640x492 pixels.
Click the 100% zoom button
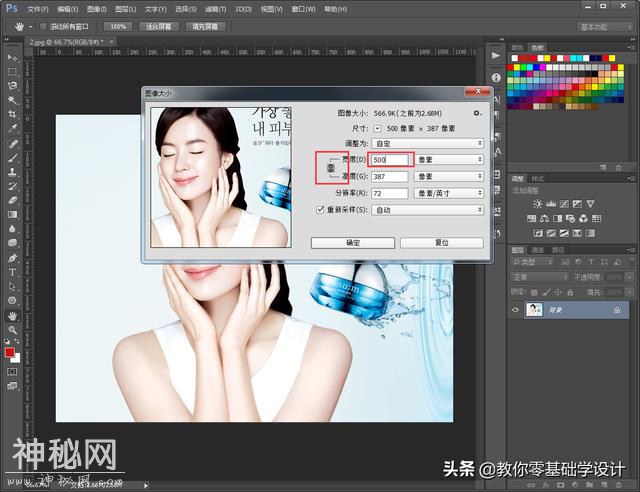point(118,27)
